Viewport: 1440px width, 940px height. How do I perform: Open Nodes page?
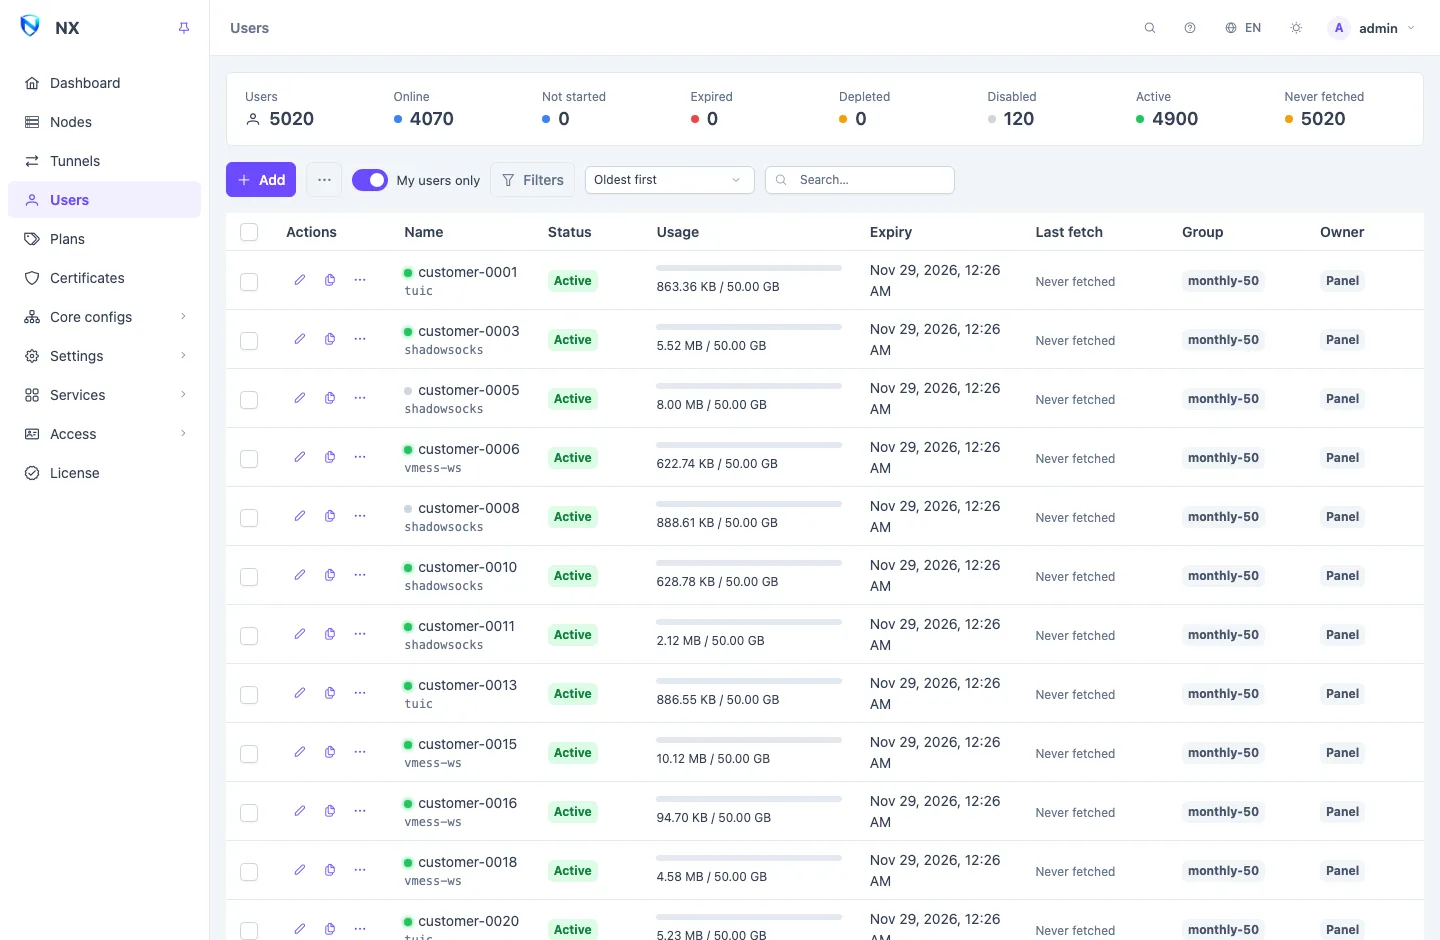pos(104,122)
